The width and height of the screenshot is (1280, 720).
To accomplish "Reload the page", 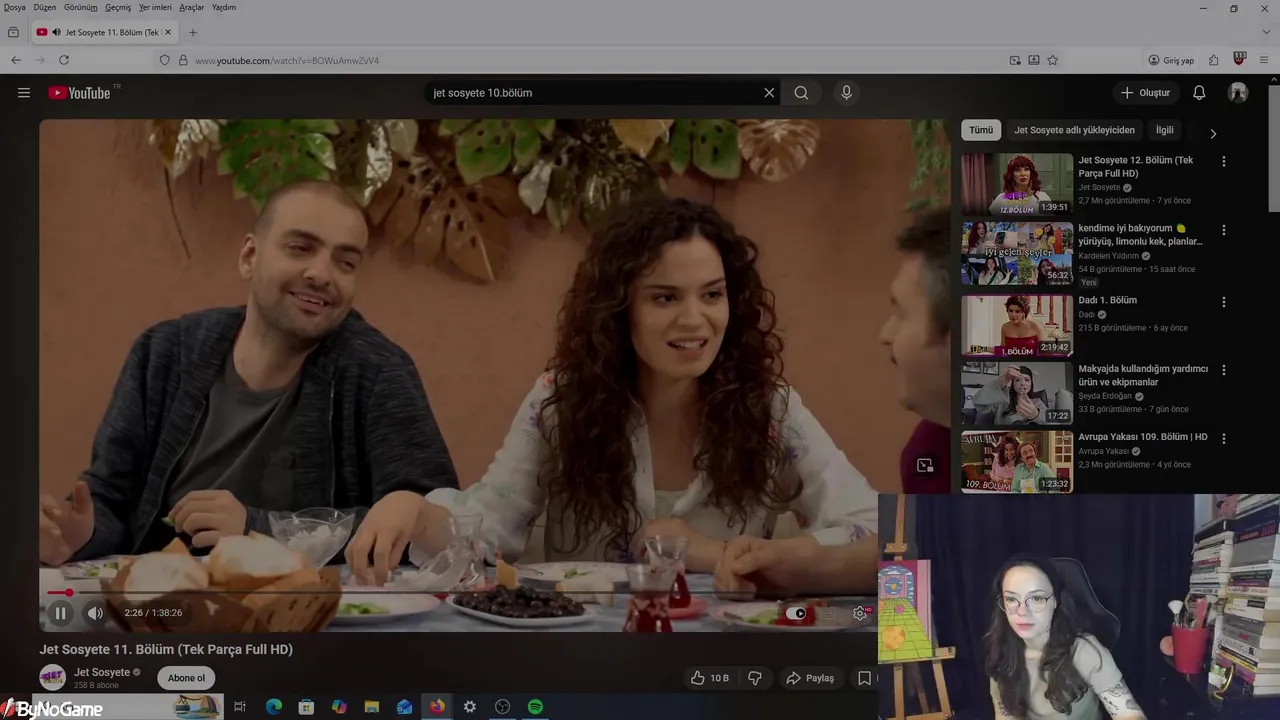I will 64,60.
